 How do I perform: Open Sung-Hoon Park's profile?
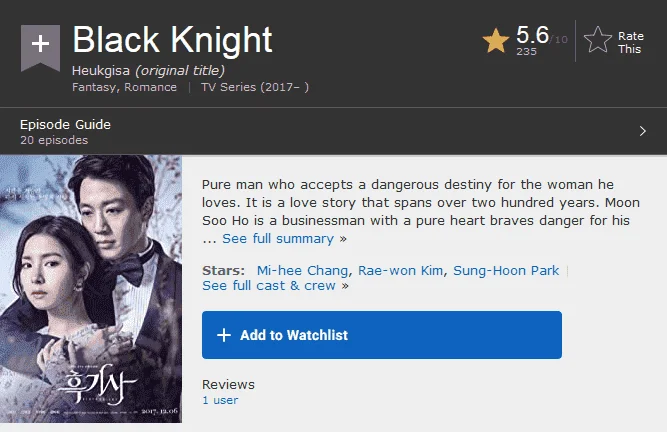pyautogui.click(x=506, y=270)
